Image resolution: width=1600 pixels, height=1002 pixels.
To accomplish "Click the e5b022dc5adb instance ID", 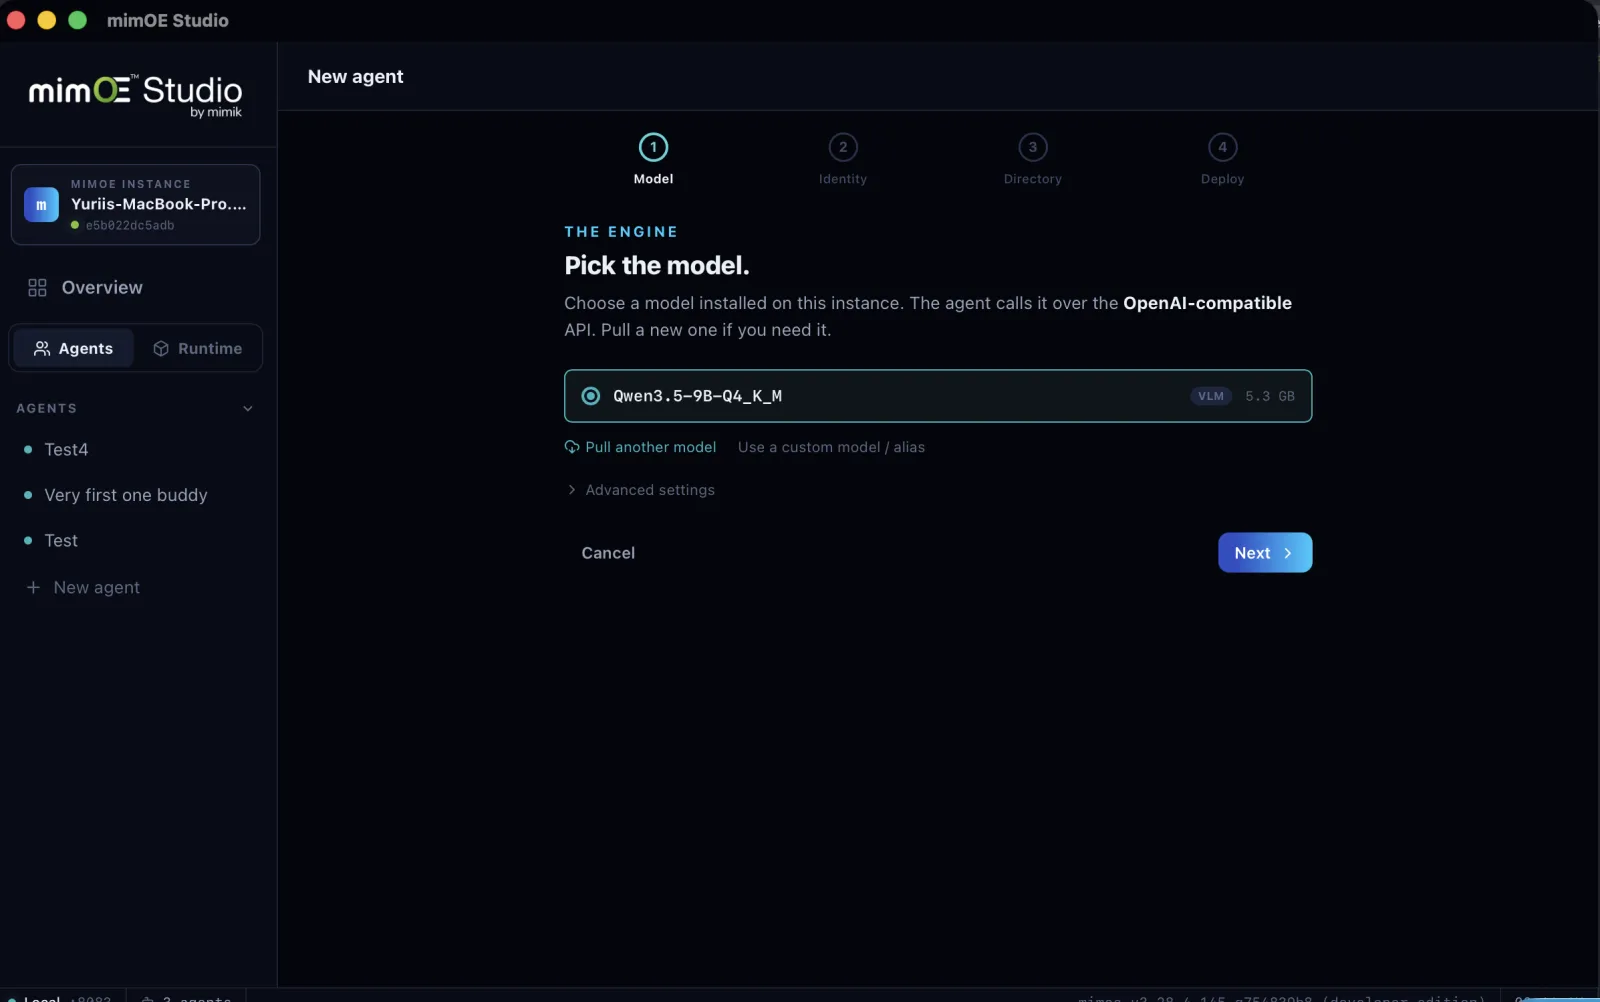I will click(130, 225).
